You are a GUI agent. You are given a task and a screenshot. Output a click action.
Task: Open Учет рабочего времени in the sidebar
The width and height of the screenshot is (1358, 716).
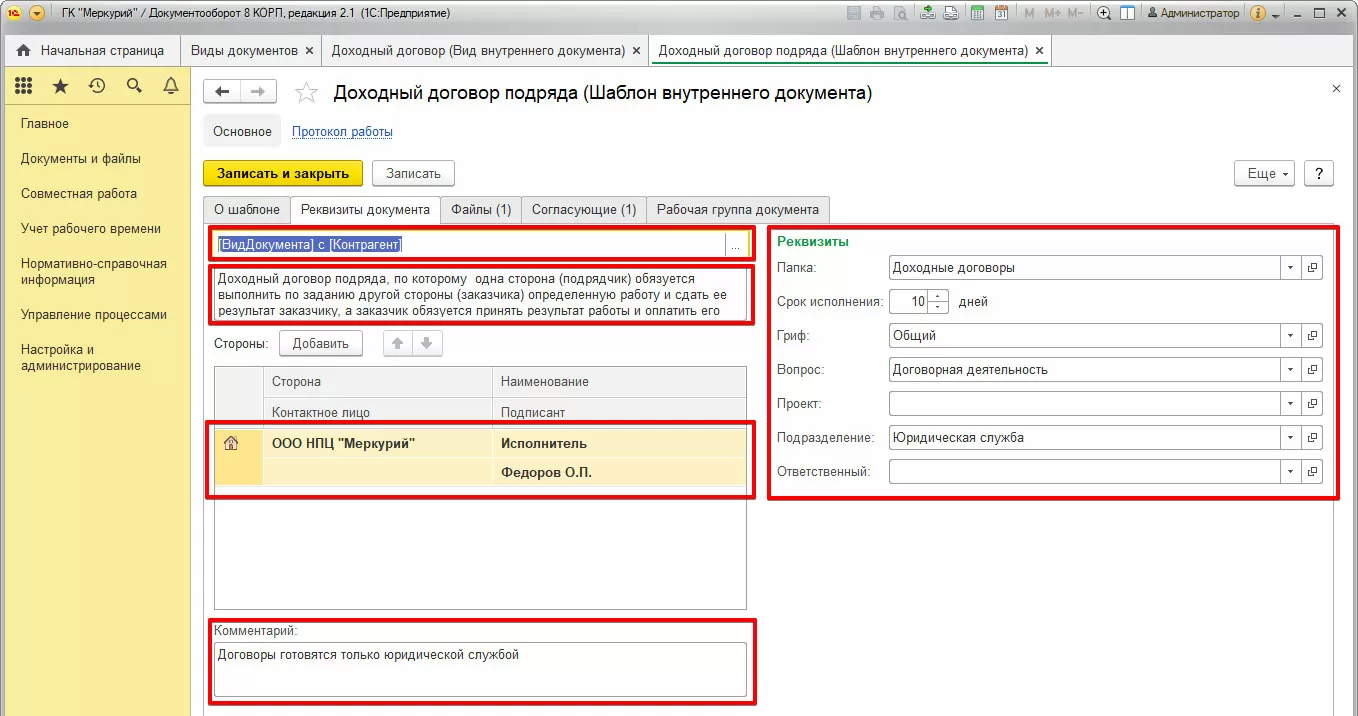coord(91,228)
